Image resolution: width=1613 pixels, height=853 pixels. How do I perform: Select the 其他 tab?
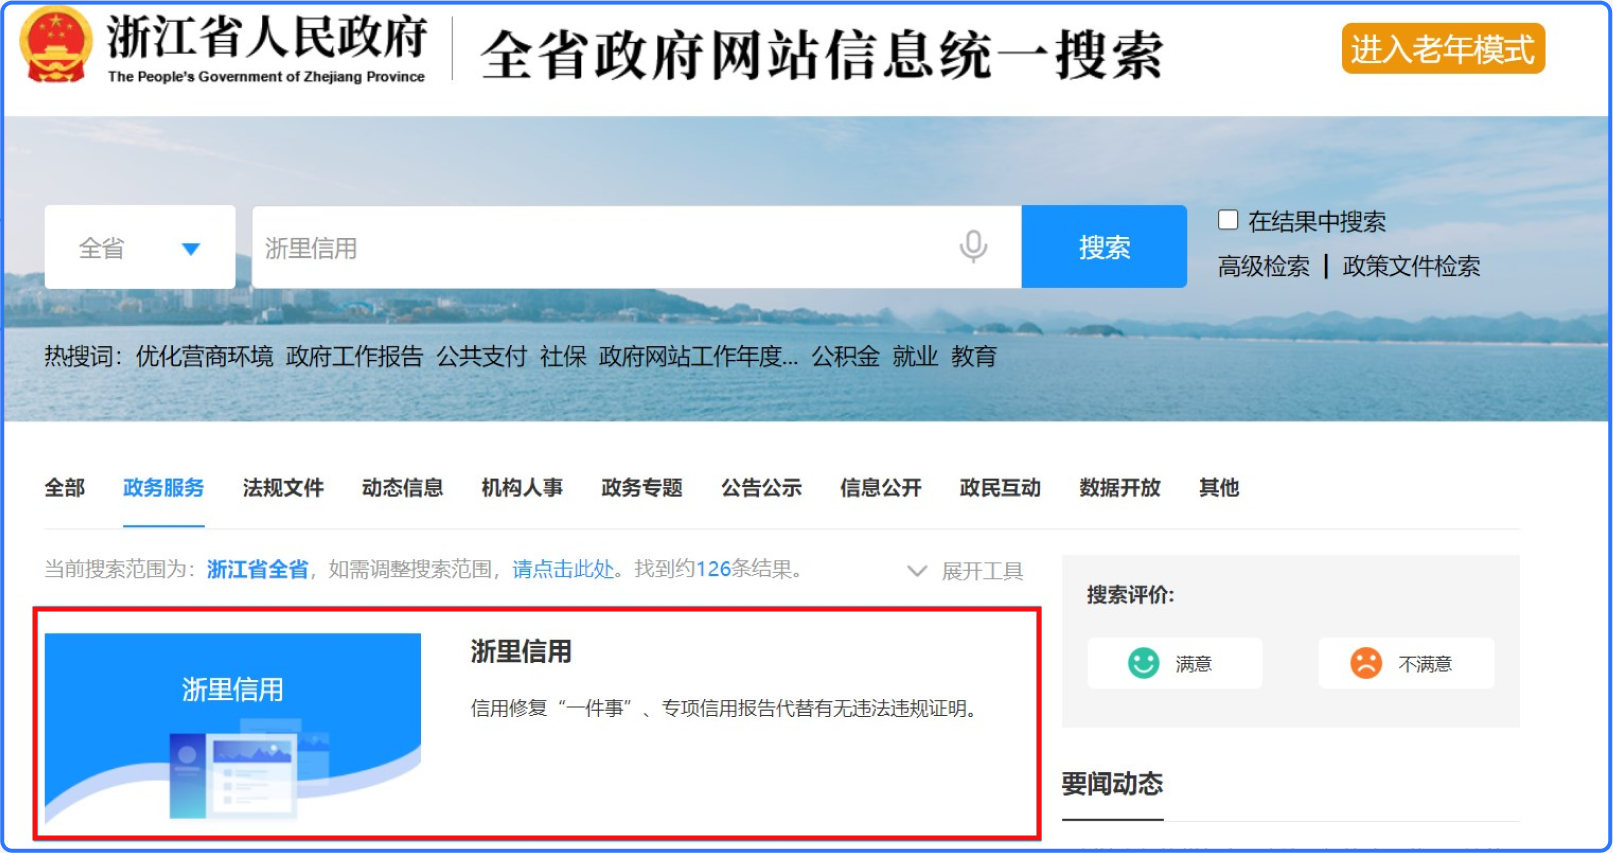click(1219, 488)
